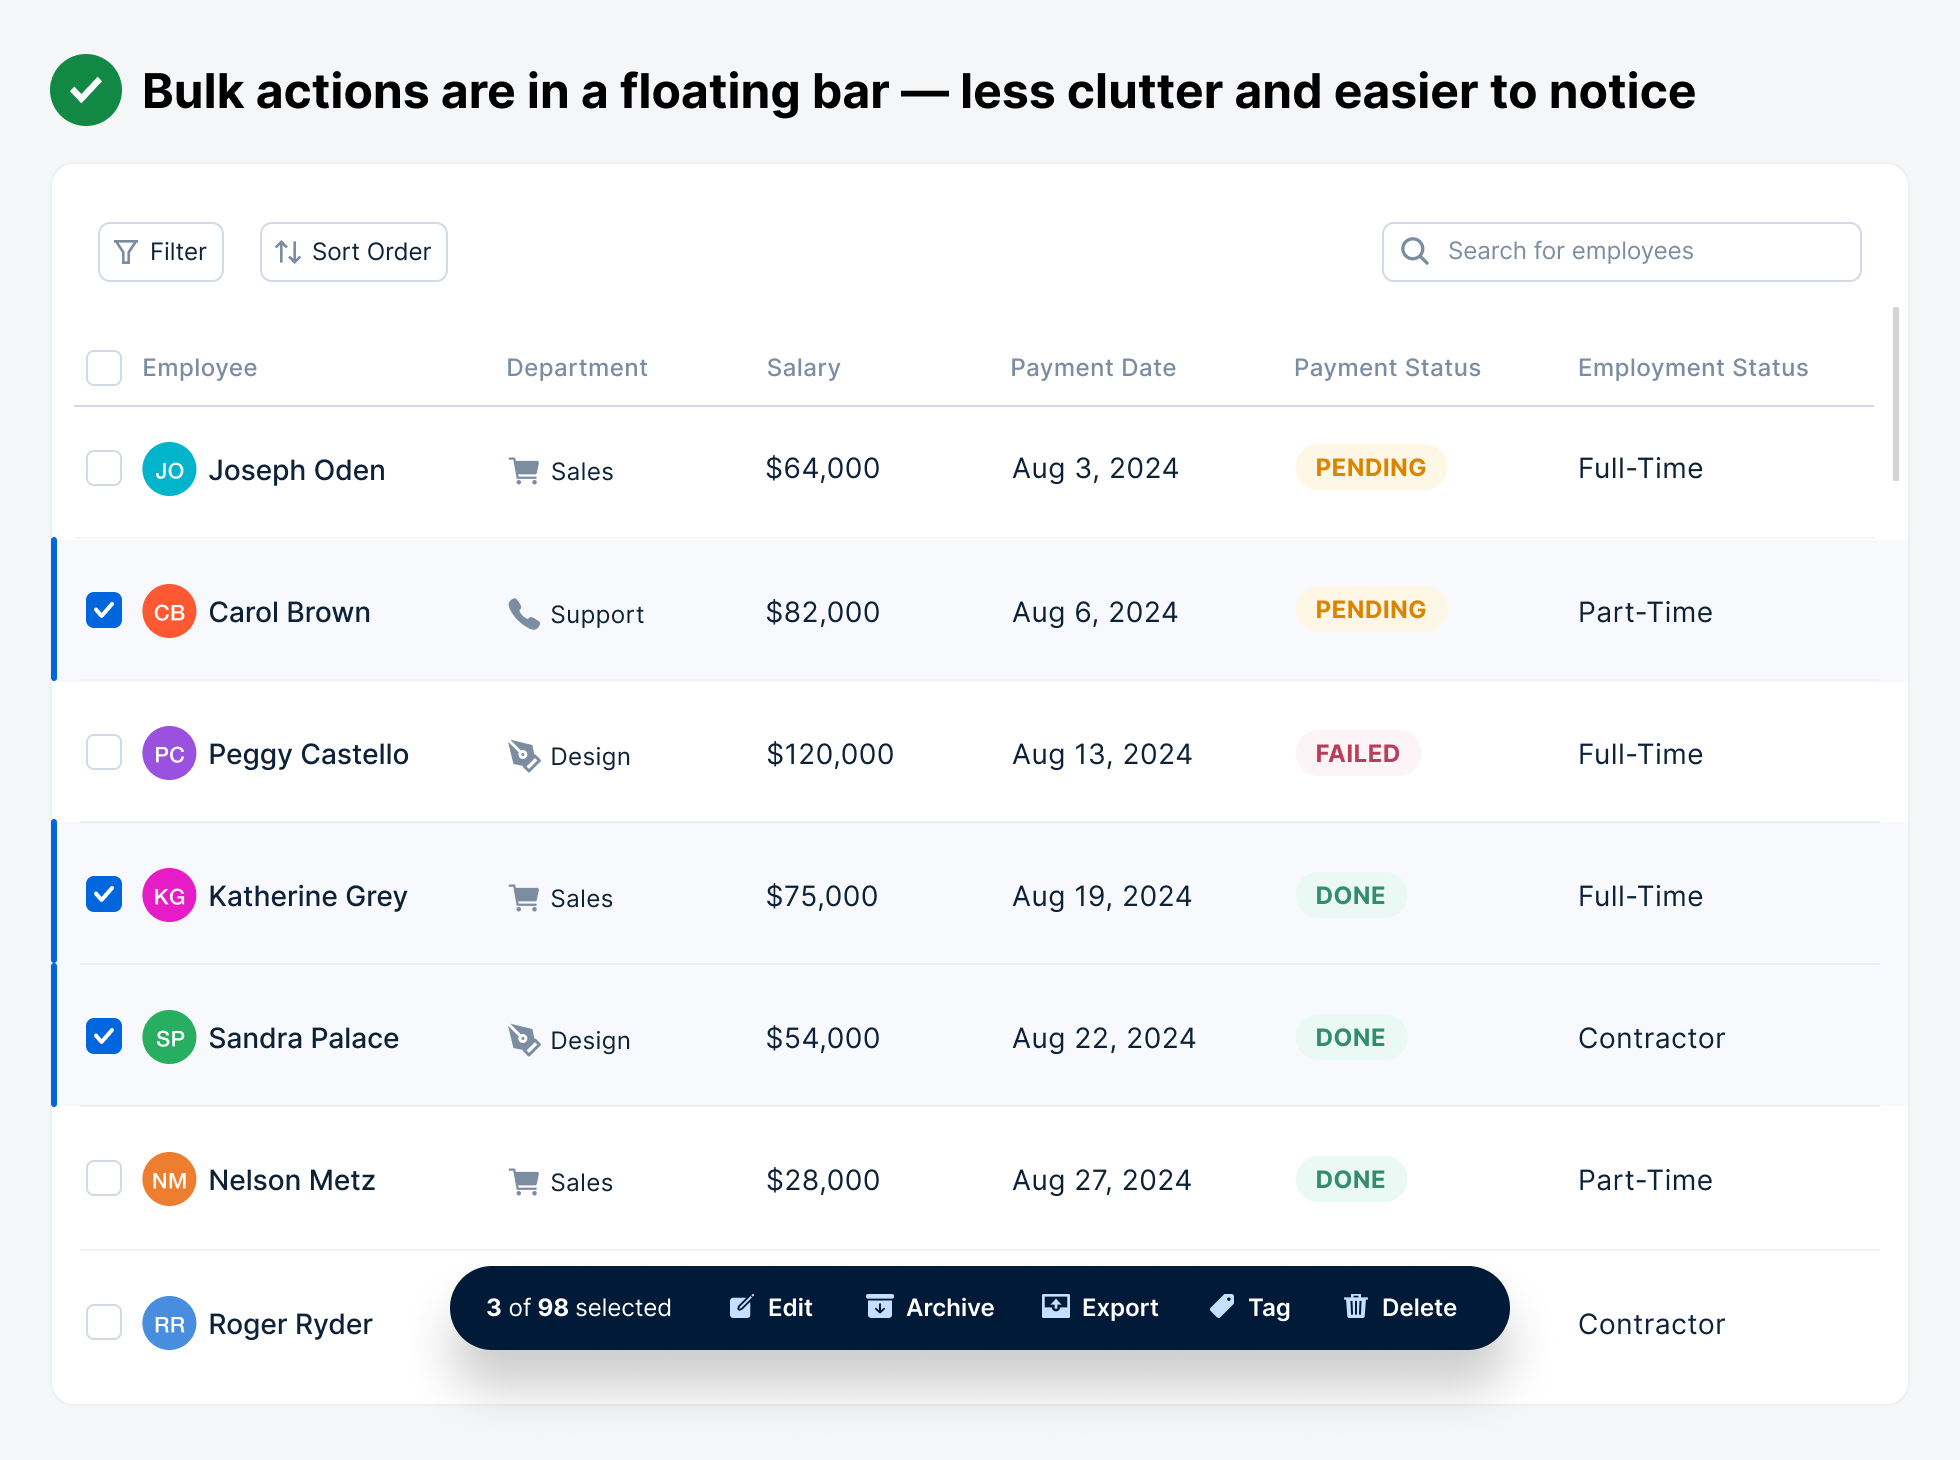The width and height of the screenshot is (1960, 1460).
Task: Click the search magnifier icon
Action: pyautogui.click(x=1414, y=251)
